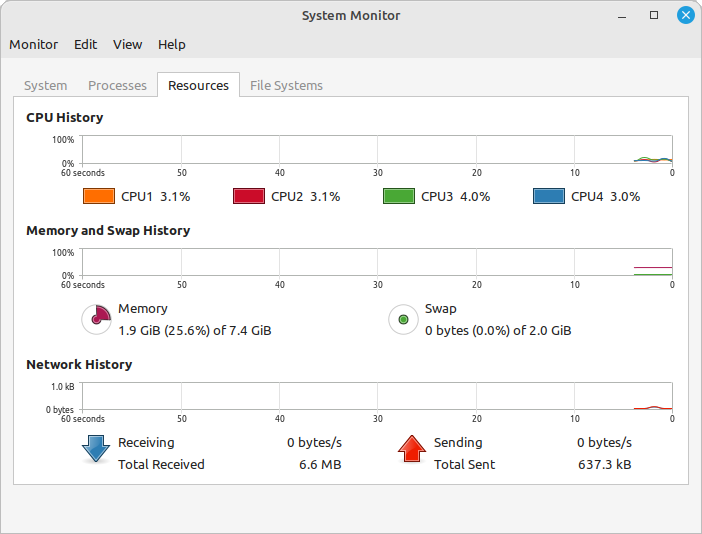The image size is (702, 534).
Task: Click the 'Swap' label
Action: 441,308
